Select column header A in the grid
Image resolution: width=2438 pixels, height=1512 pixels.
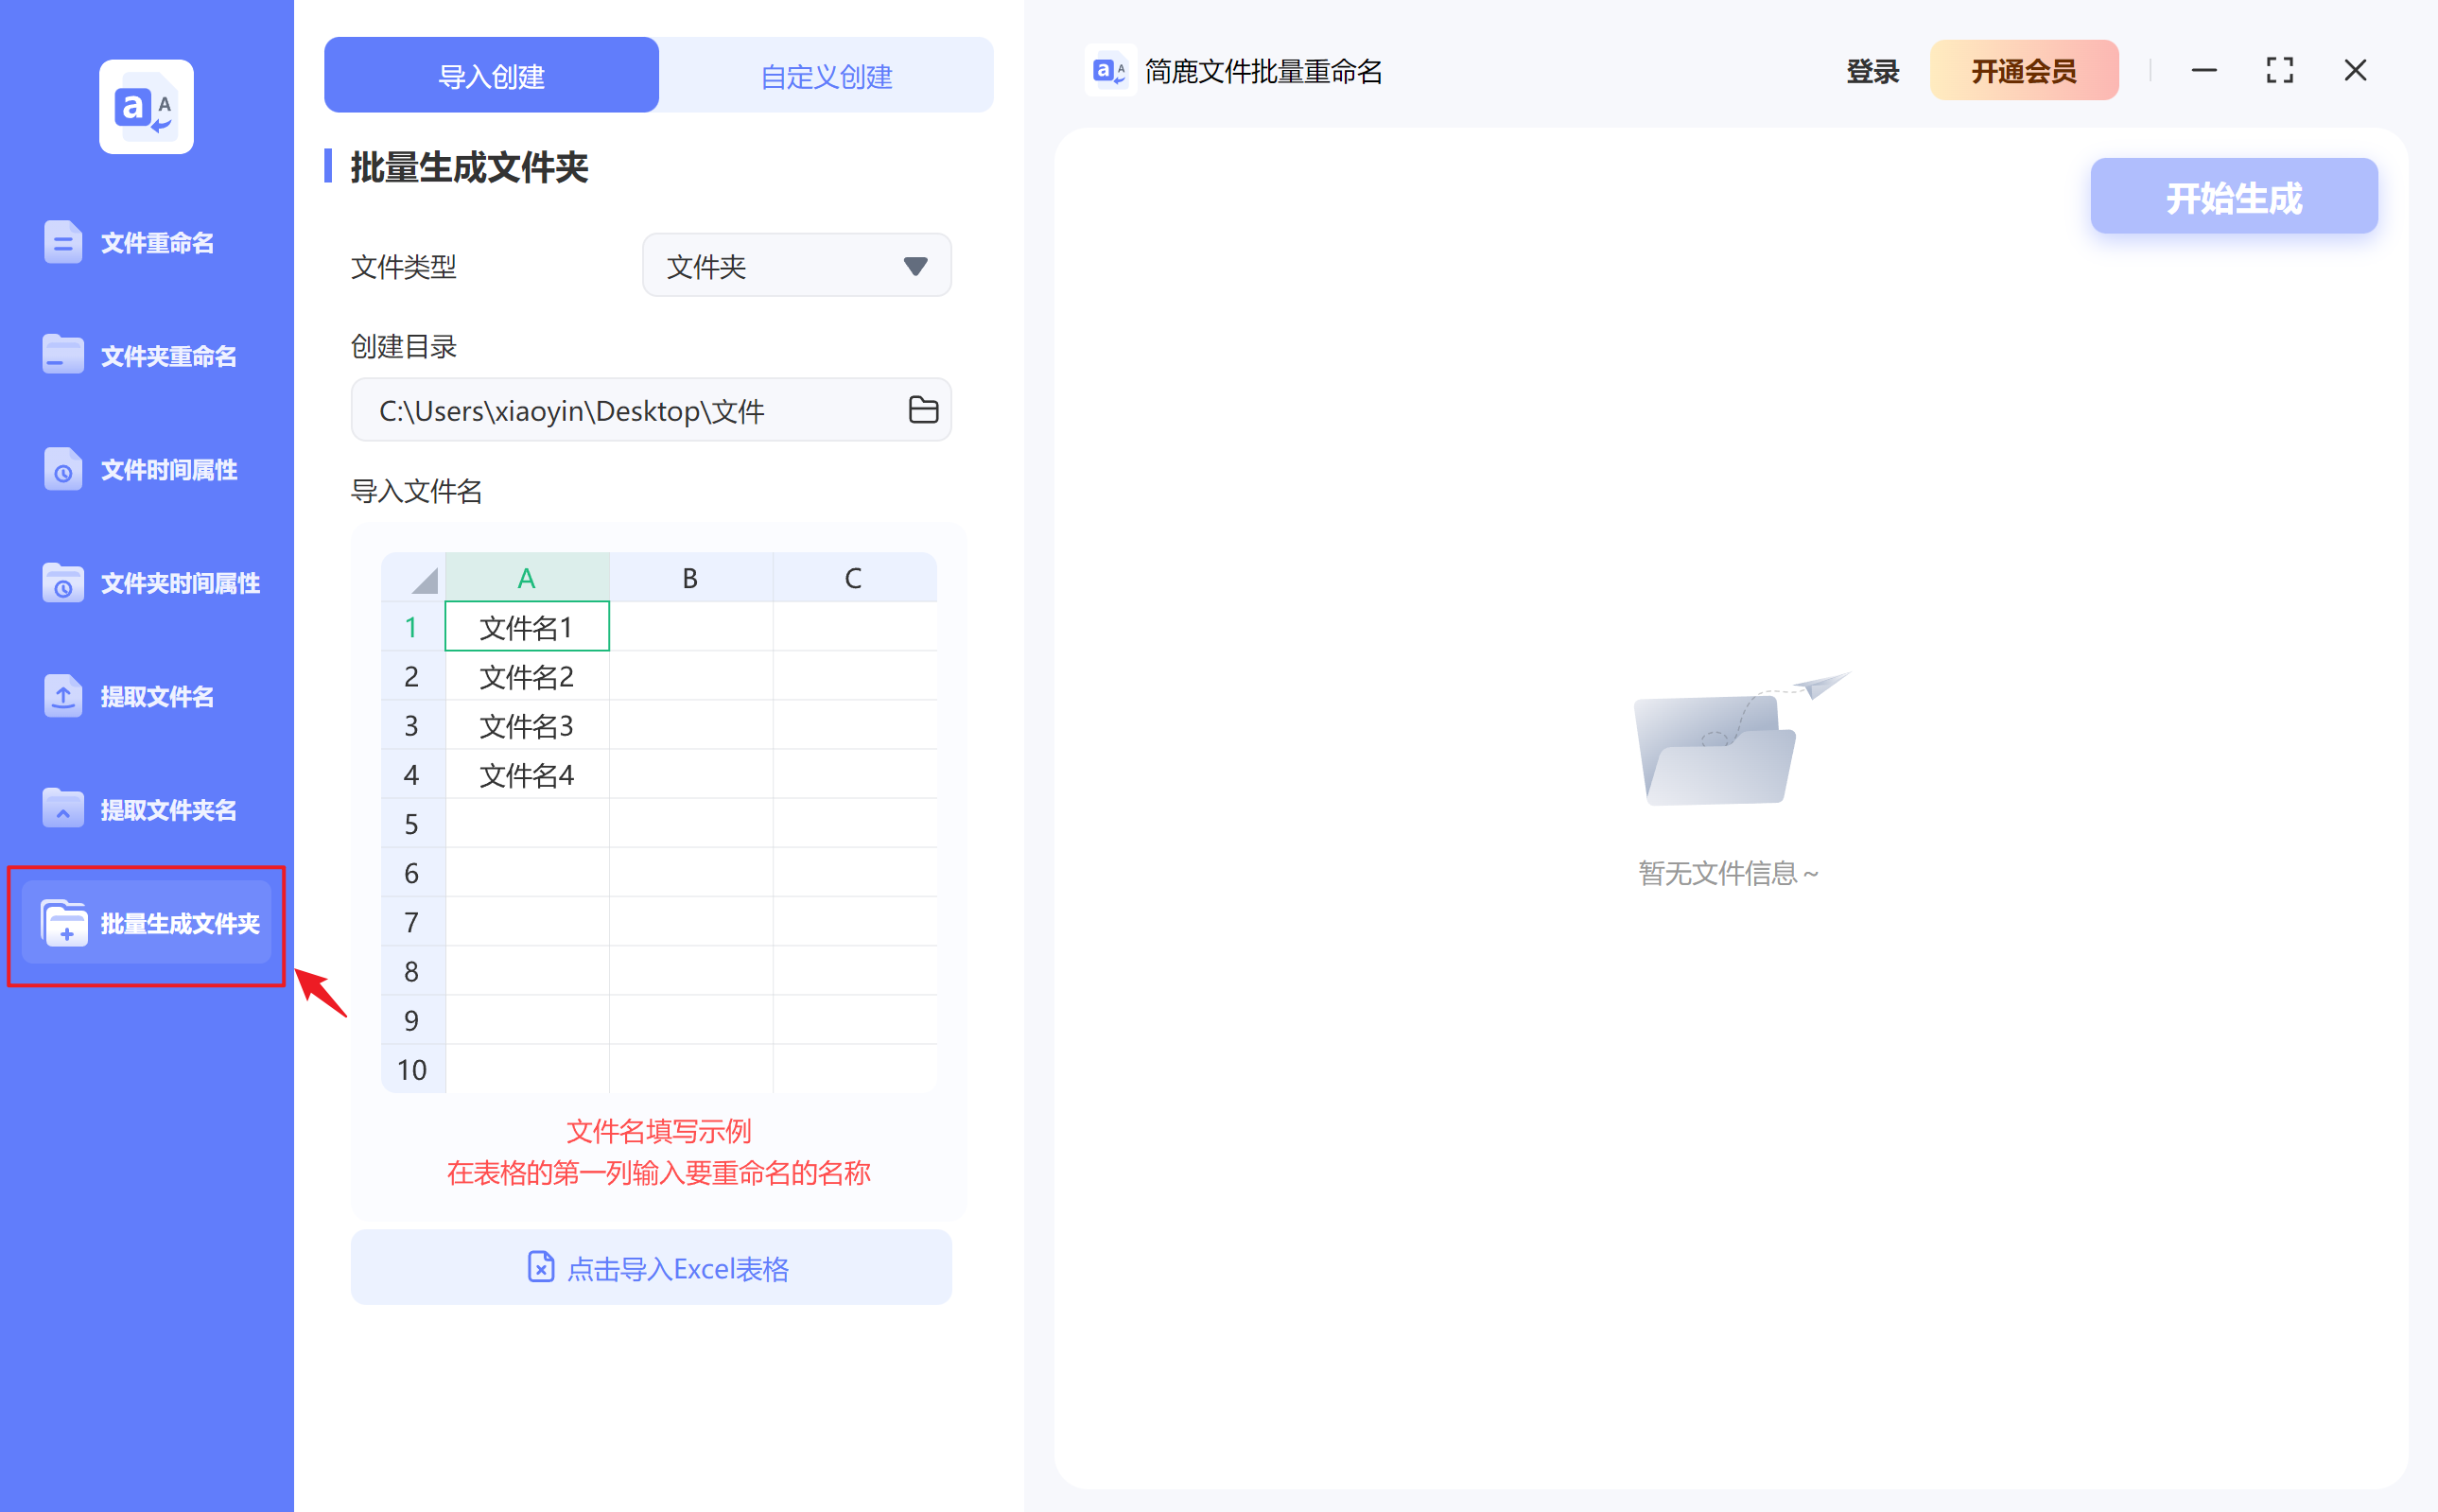tap(526, 577)
